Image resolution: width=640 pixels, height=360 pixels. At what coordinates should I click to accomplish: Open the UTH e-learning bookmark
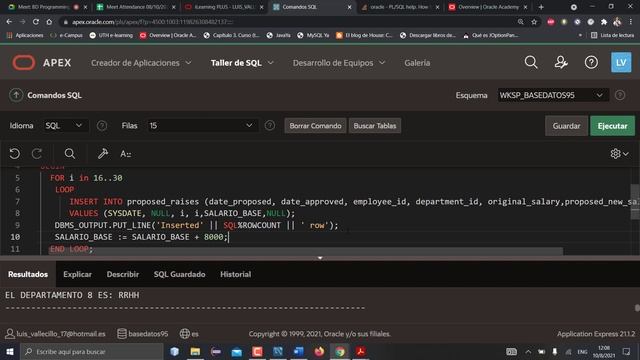tap(111, 36)
